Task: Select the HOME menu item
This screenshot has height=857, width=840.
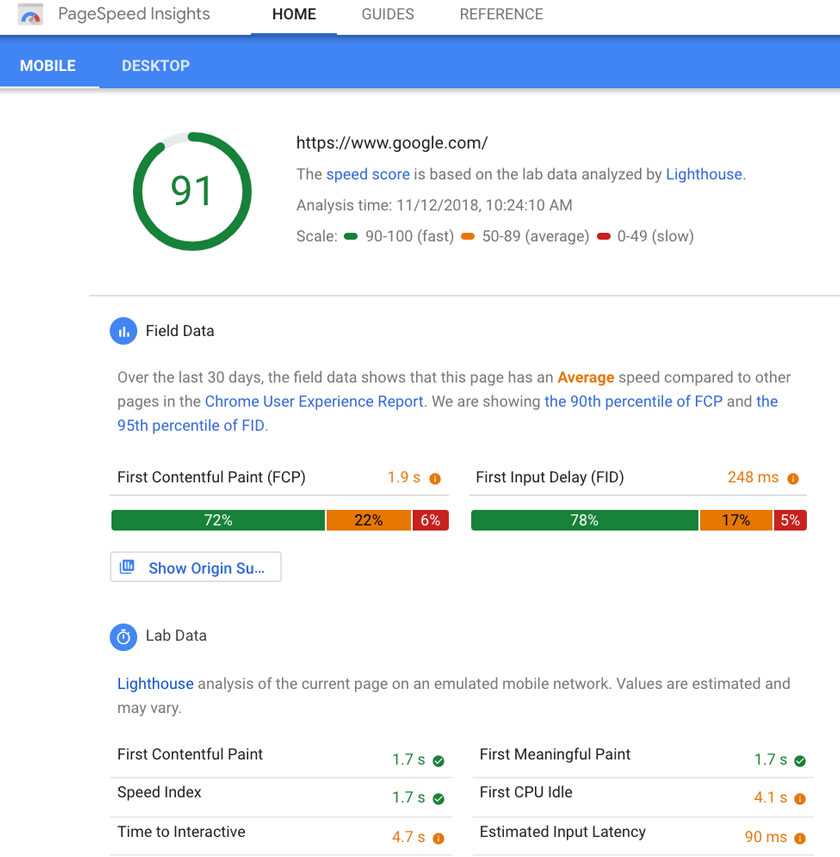Action: pyautogui.click(x=293, y=14)
